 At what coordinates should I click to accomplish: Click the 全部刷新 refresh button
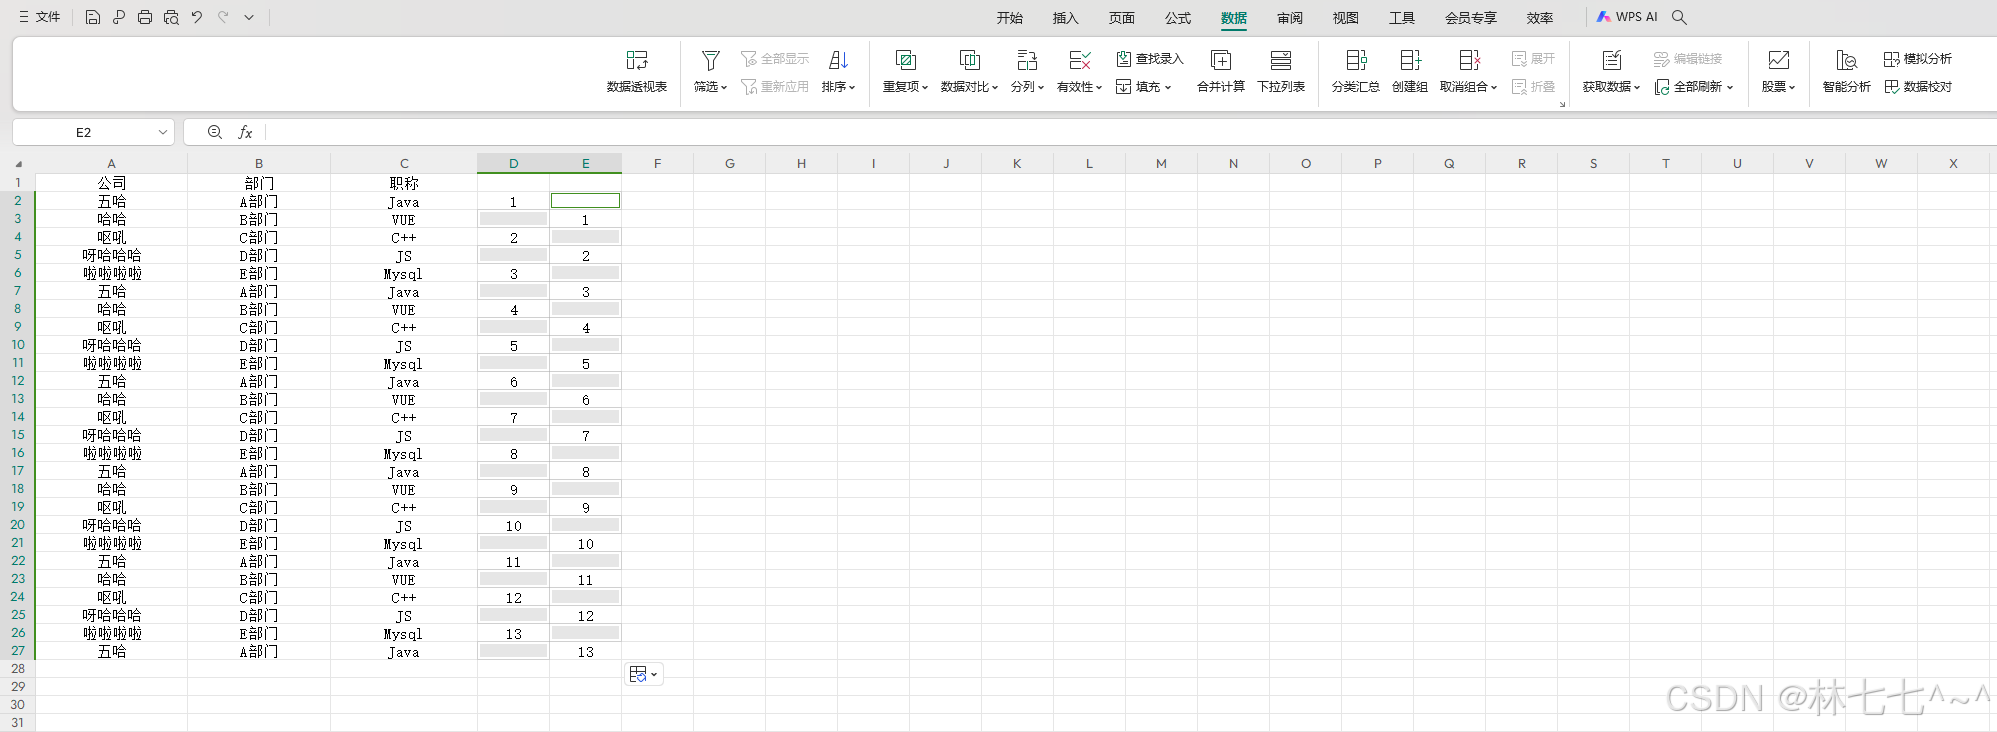click(x=1694, y=87)
